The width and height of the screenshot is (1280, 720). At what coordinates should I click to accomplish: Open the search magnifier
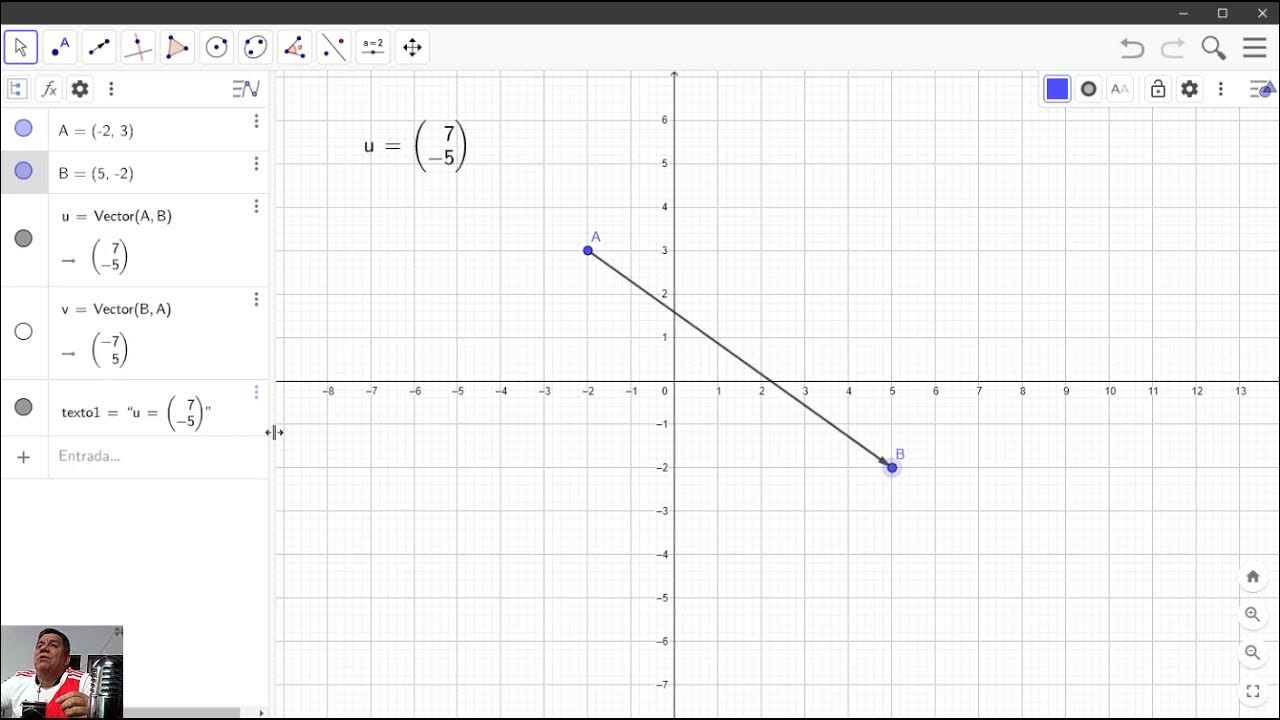pos(1213,48)
